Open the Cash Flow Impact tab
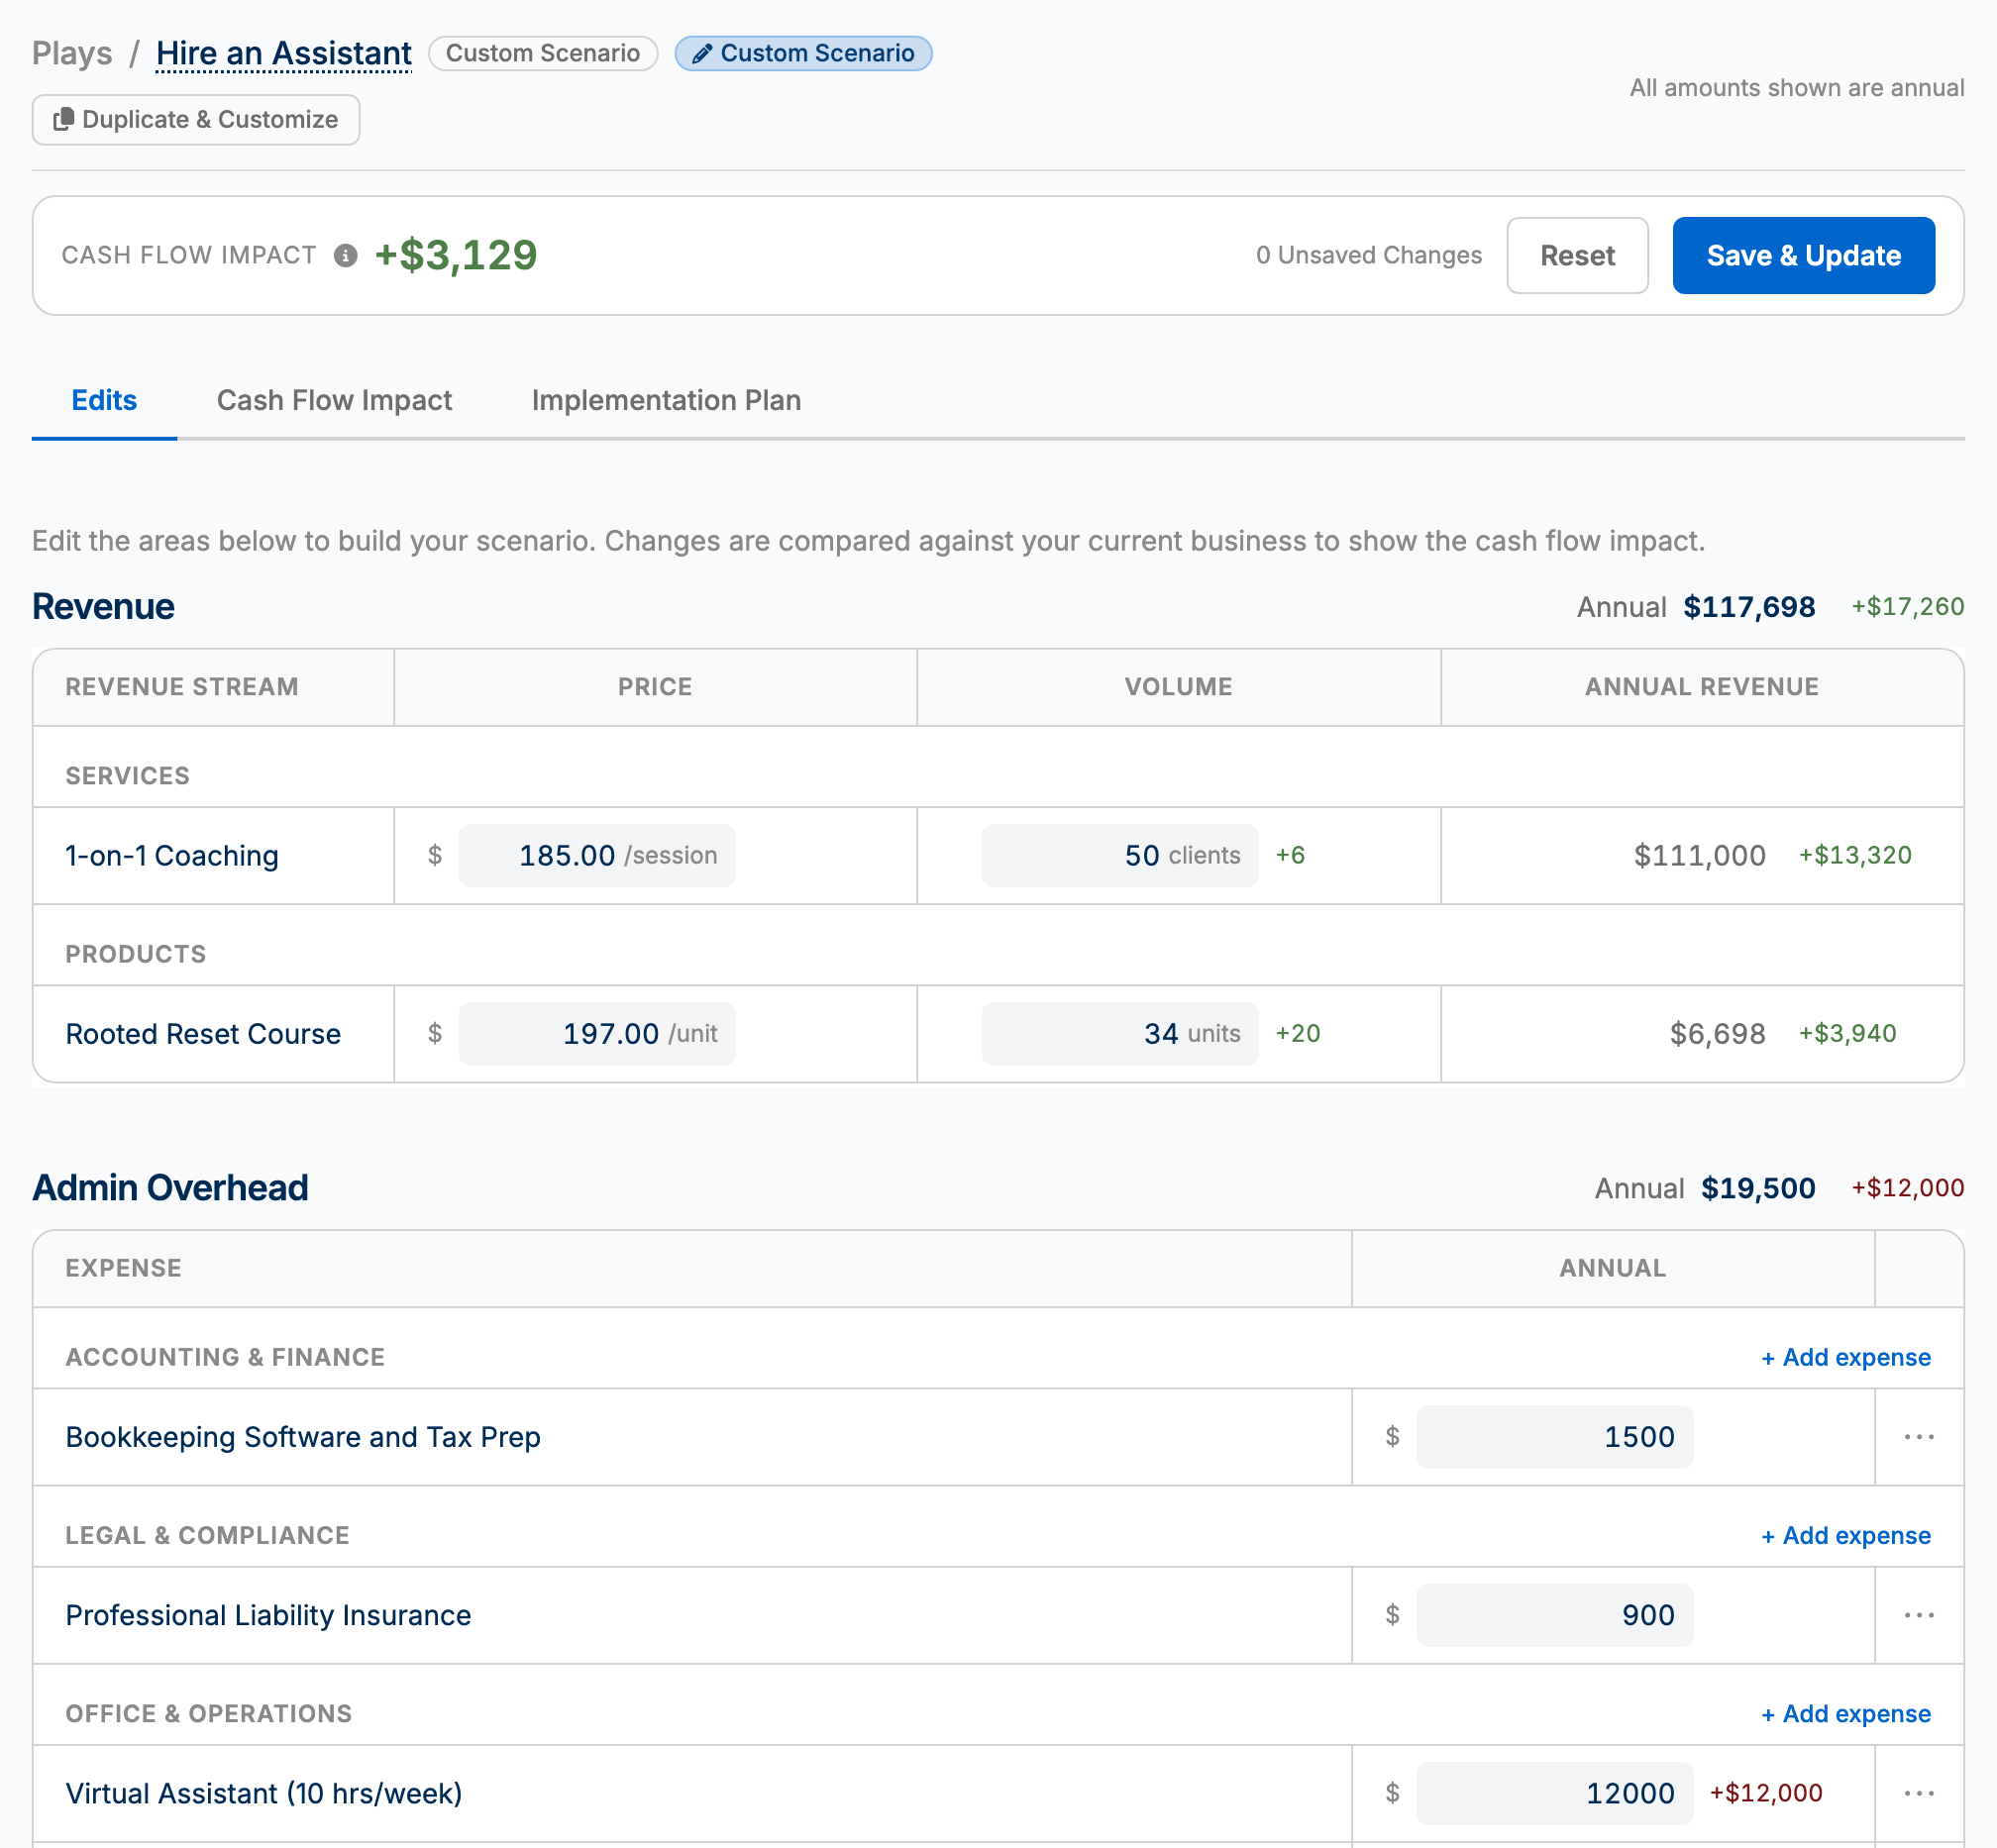 pos(334,400)
